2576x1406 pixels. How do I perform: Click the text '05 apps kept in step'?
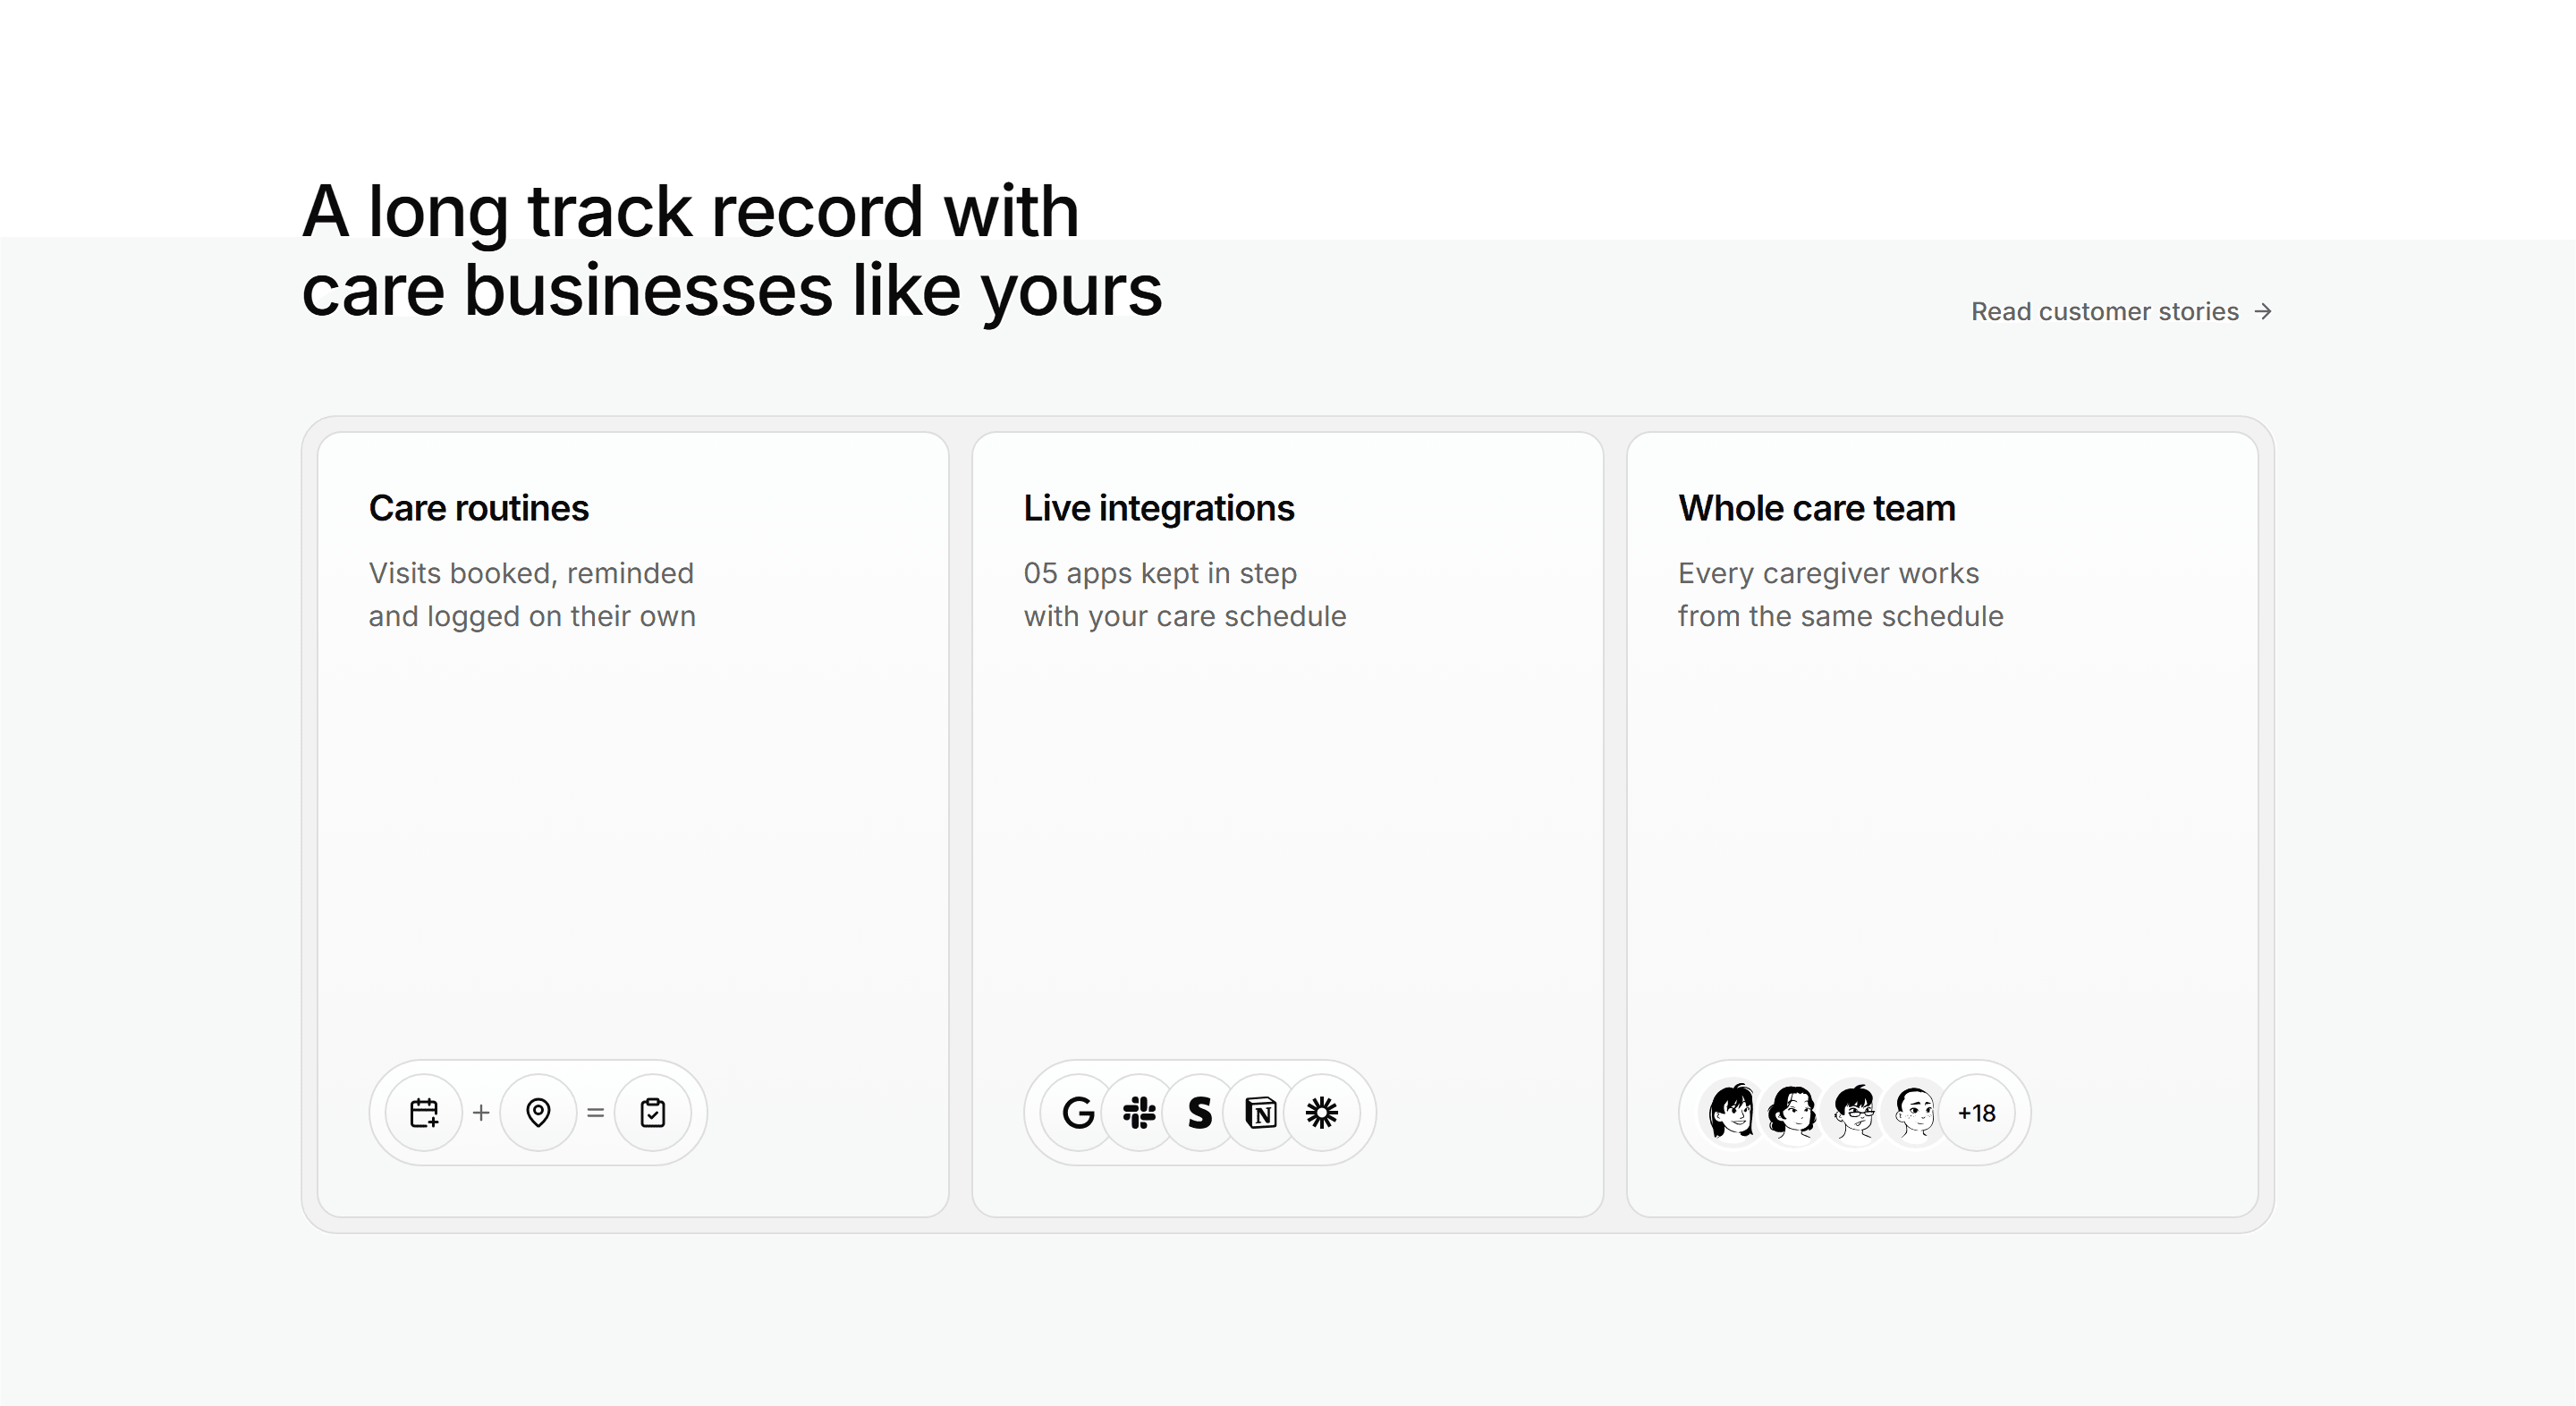click(1160, 573)
